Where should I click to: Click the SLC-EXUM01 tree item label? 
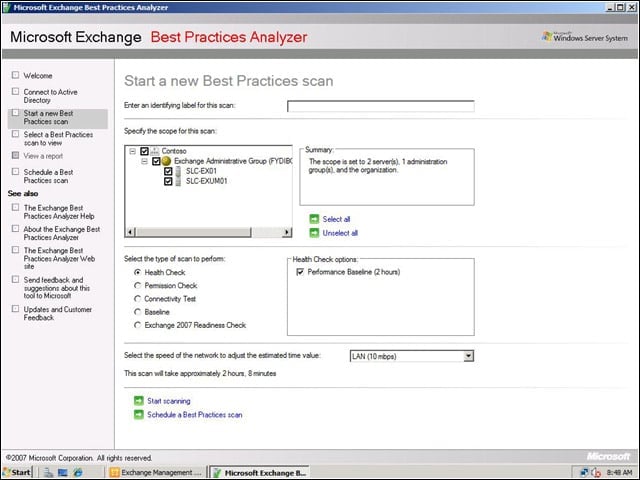point(207,181)
